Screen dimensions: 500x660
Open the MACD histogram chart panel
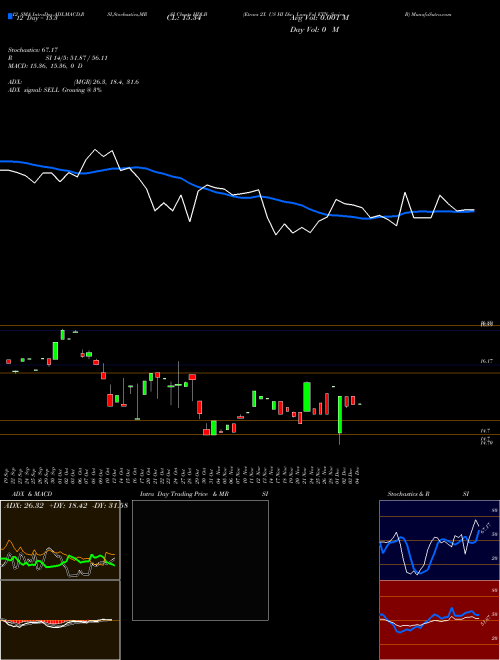tap(60, 620)
